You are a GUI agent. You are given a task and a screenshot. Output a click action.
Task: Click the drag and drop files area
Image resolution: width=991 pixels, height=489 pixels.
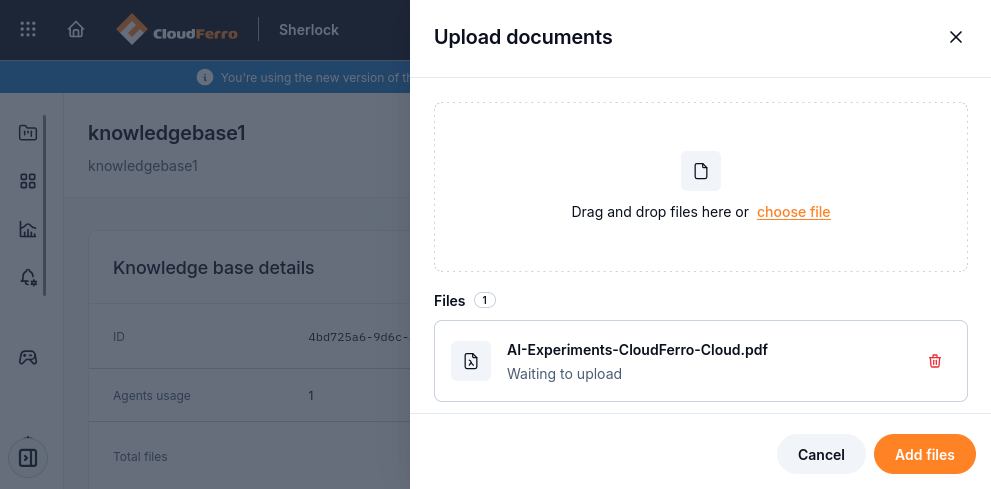701,187
